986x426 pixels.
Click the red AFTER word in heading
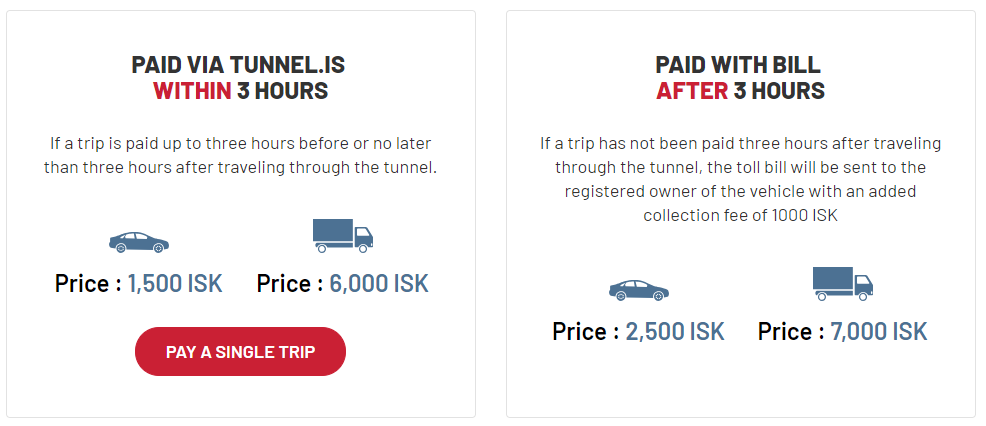691,91
